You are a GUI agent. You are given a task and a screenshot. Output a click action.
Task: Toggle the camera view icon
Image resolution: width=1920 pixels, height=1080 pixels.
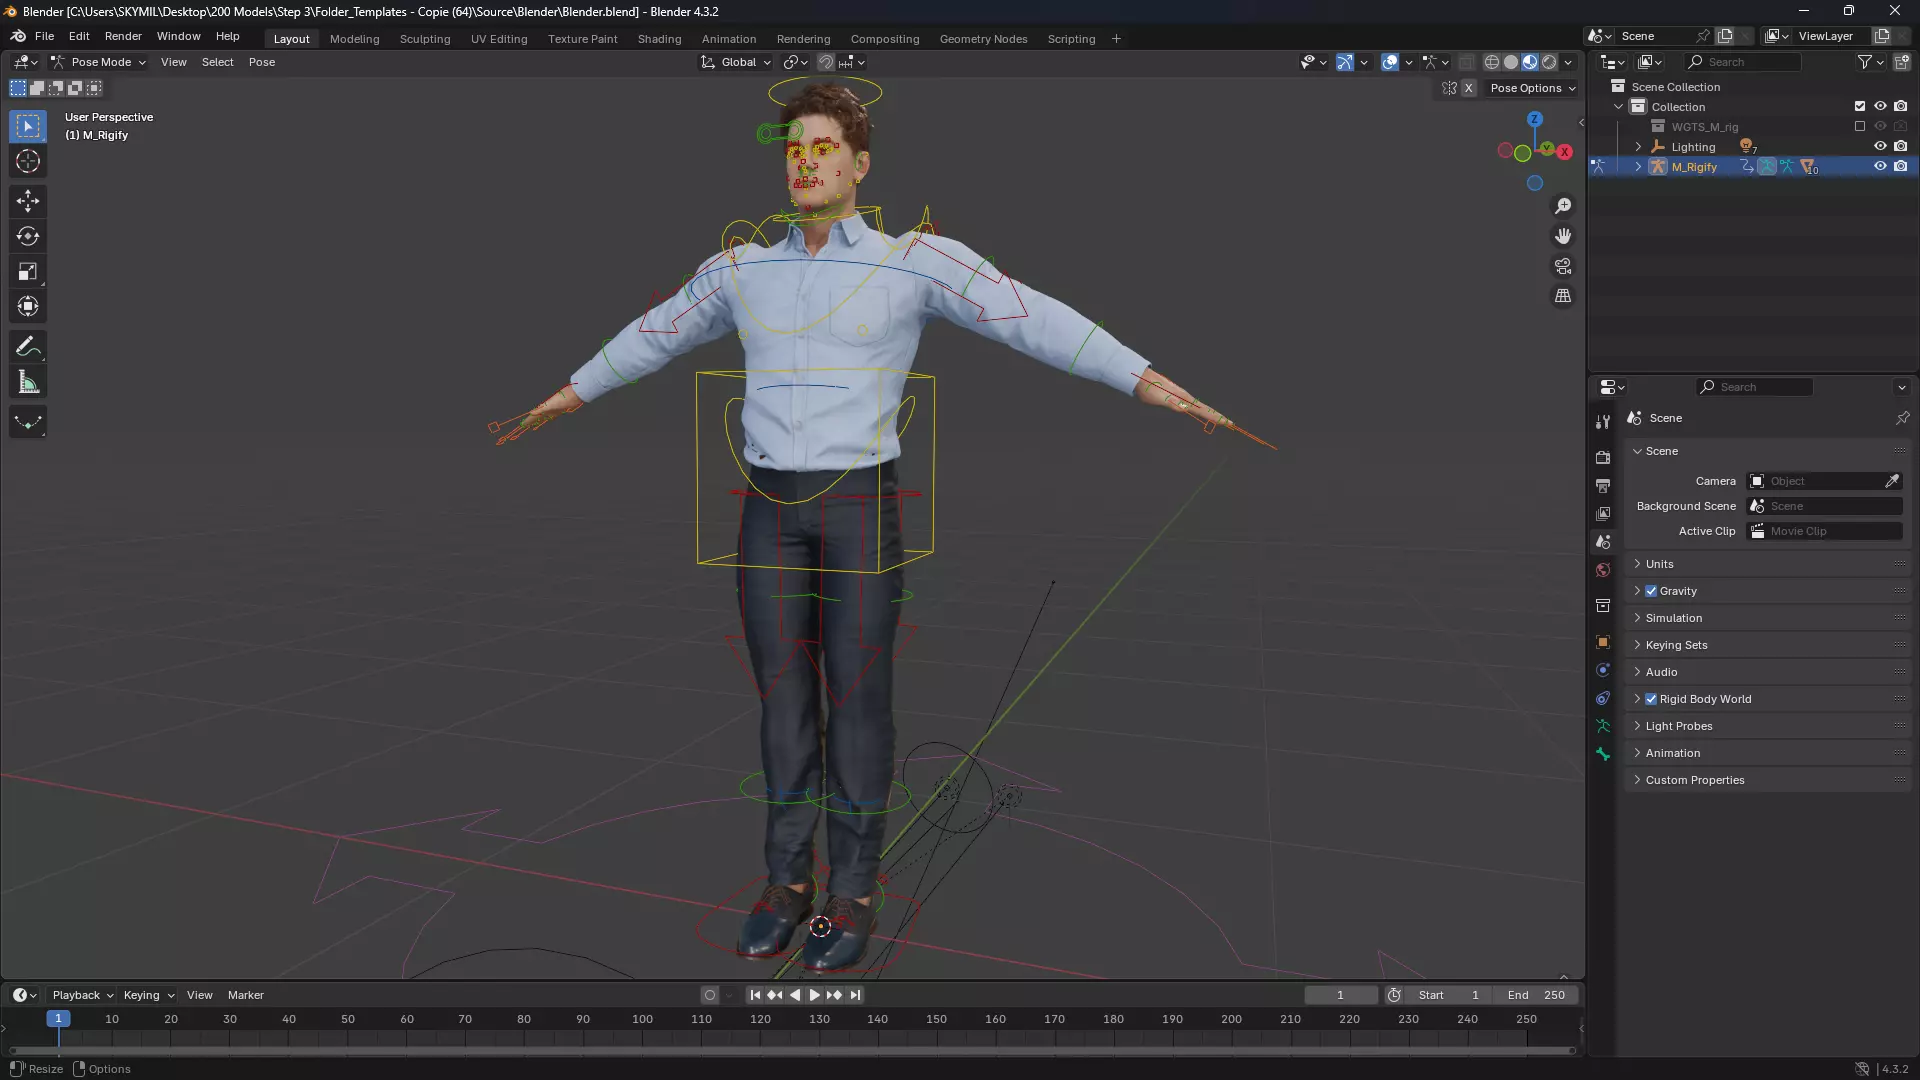point(1563,266)
